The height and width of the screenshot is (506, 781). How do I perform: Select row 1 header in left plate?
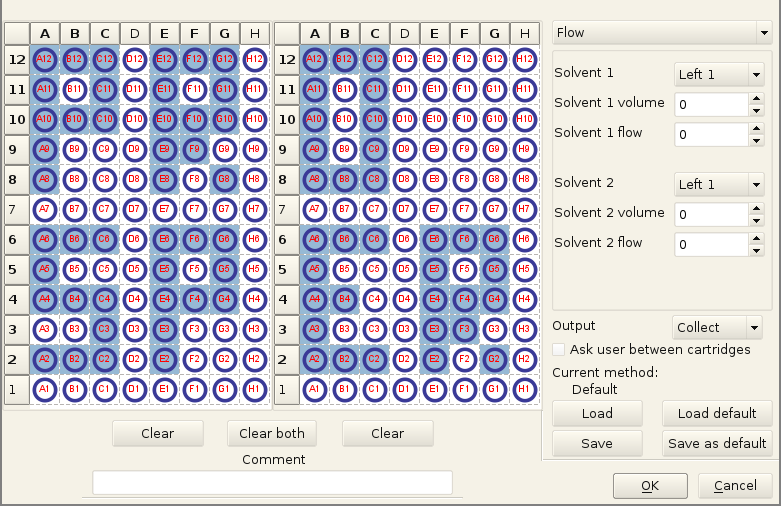tap(17, 389)
